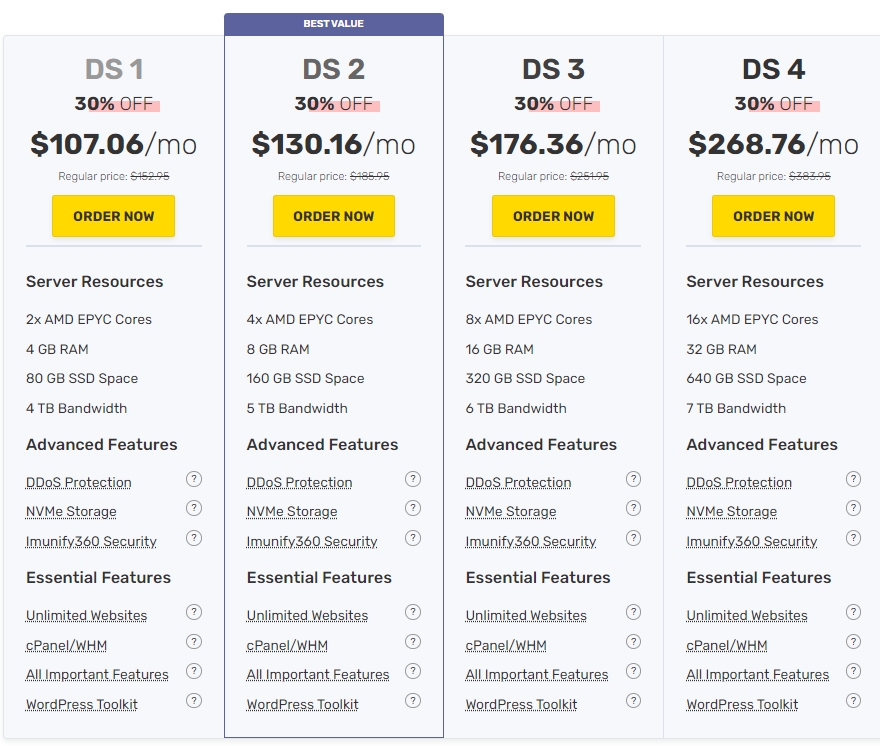The height and width of the screenshot is (746, 880).
Task: Click question mark next to DS 3 Imunify360 Security
Action: pos(633,539)
